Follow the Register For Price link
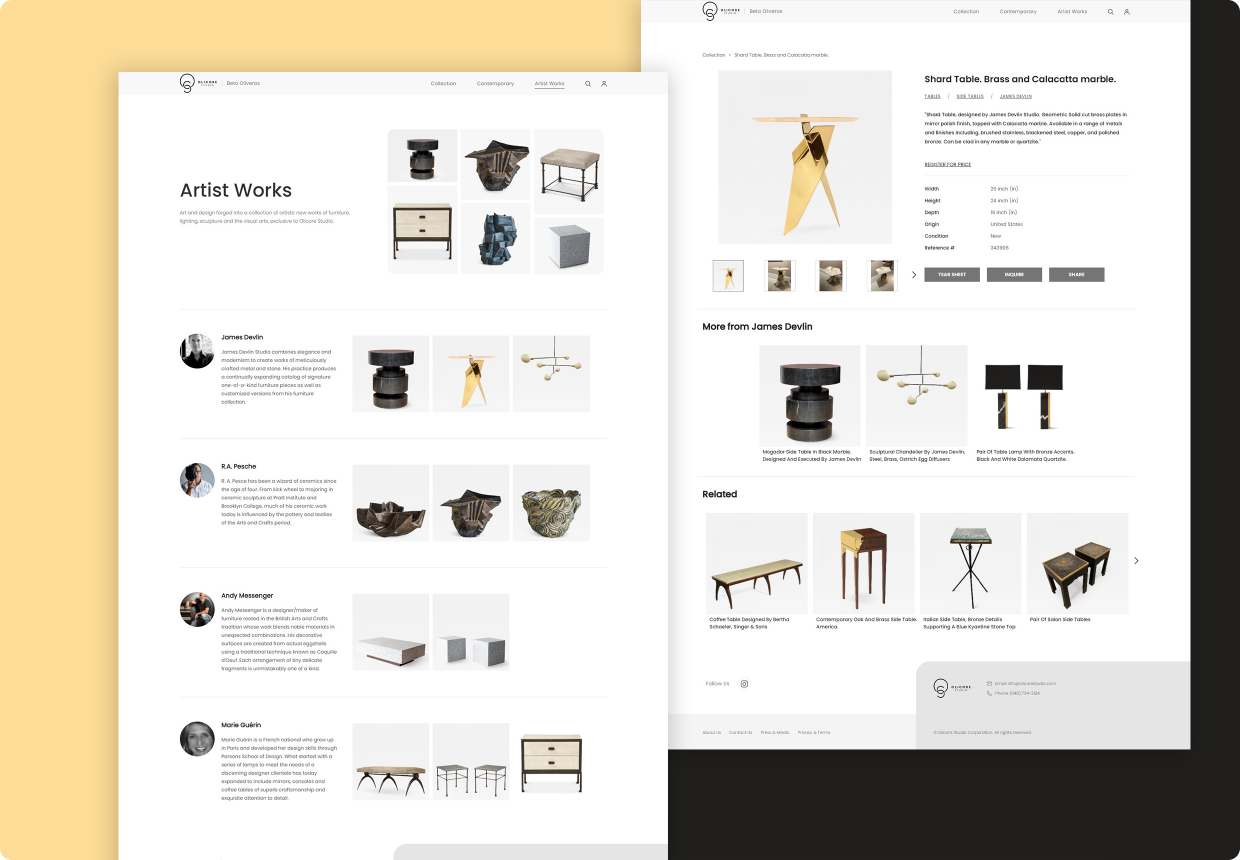 point(947,164)
